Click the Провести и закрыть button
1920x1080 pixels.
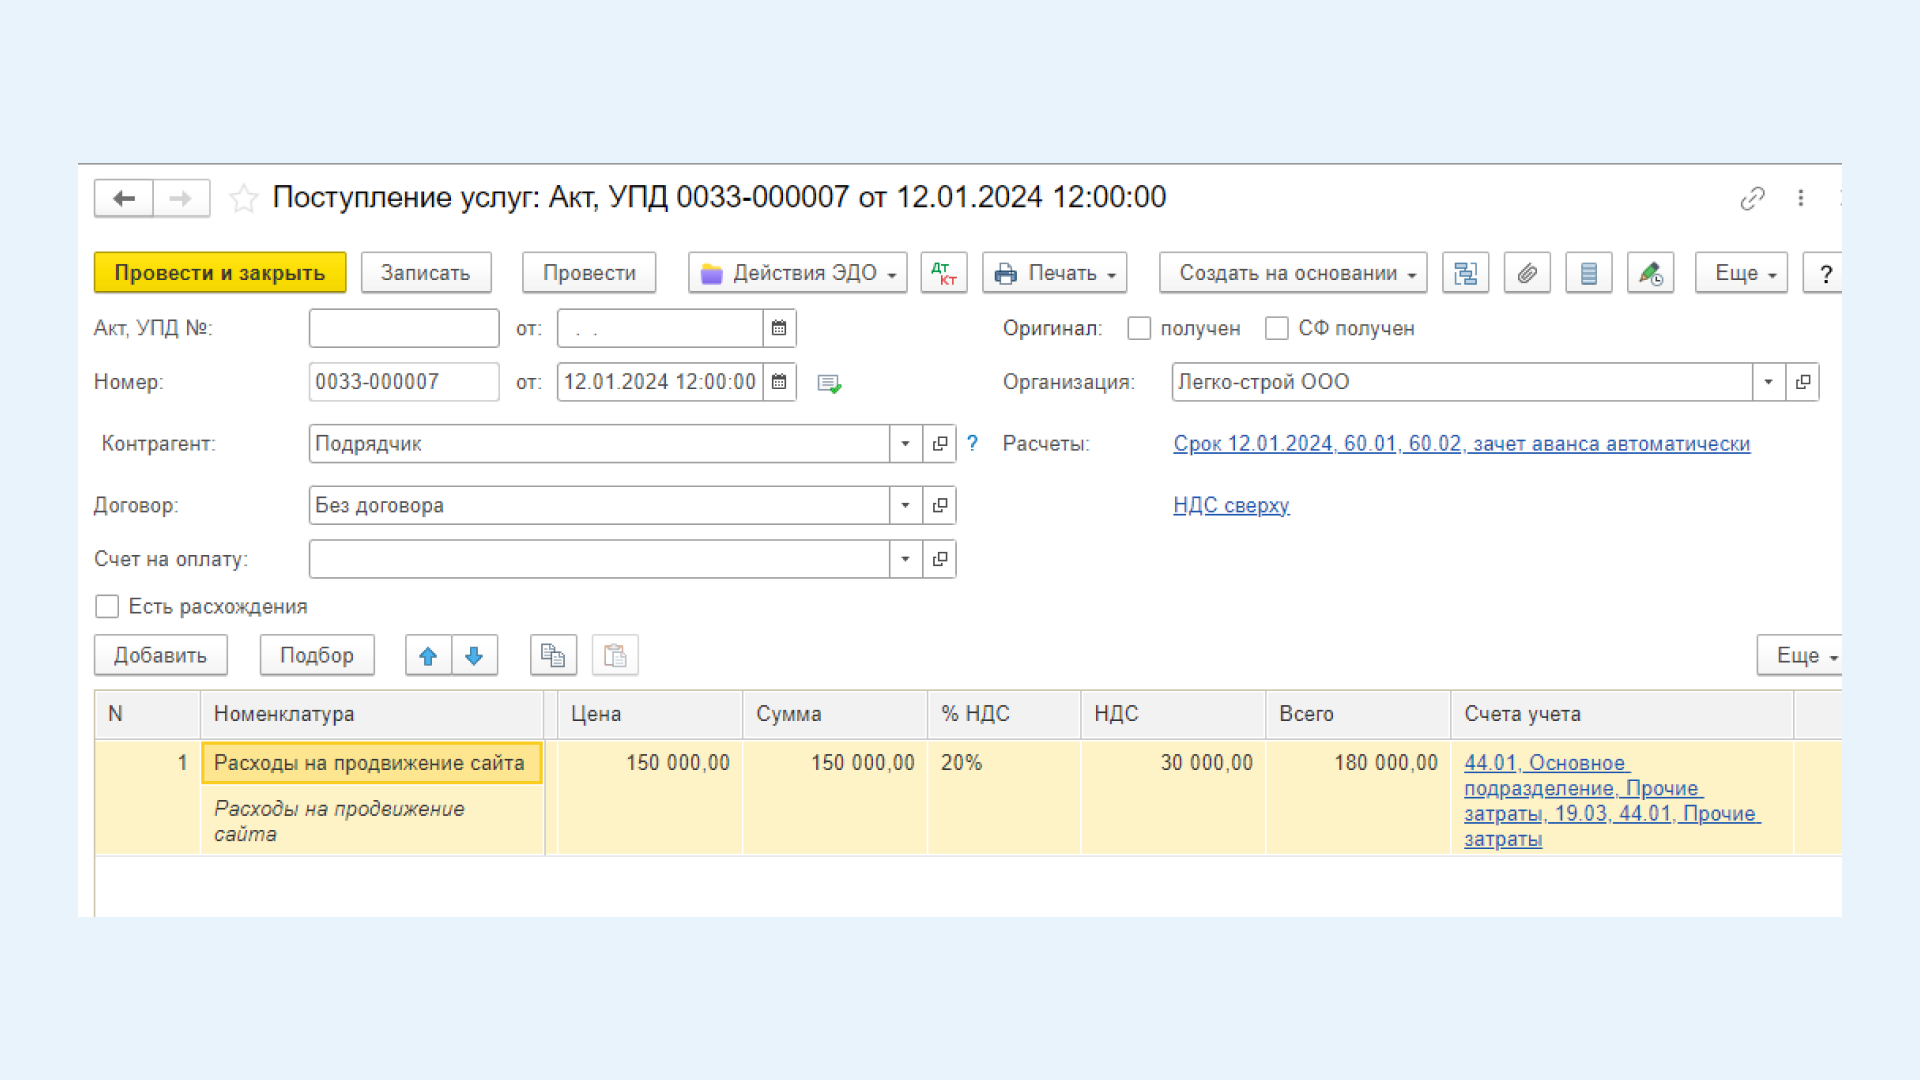pos(218,273)
